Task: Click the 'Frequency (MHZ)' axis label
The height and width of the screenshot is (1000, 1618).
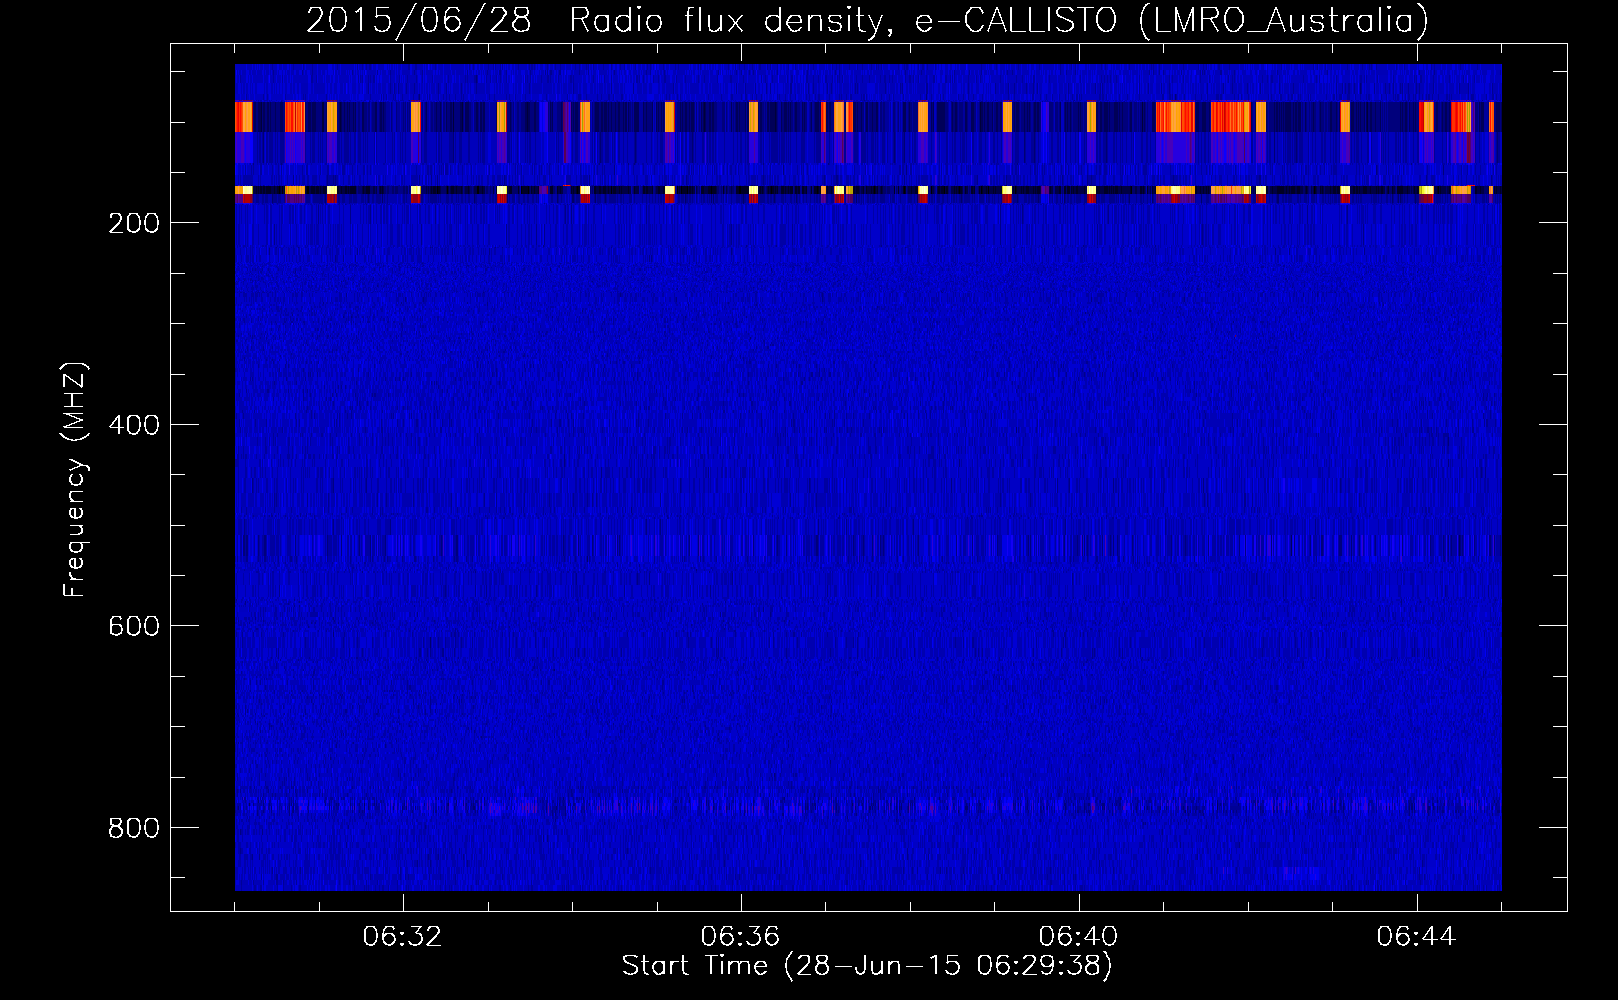Action: [75, 480]
